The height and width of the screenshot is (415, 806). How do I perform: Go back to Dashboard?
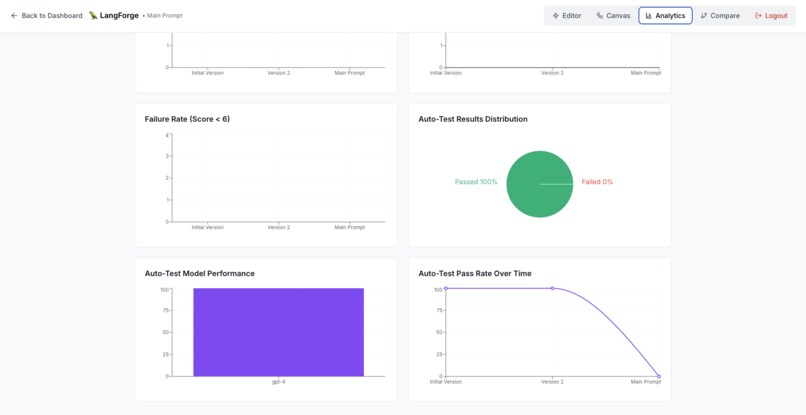(47, 16)
